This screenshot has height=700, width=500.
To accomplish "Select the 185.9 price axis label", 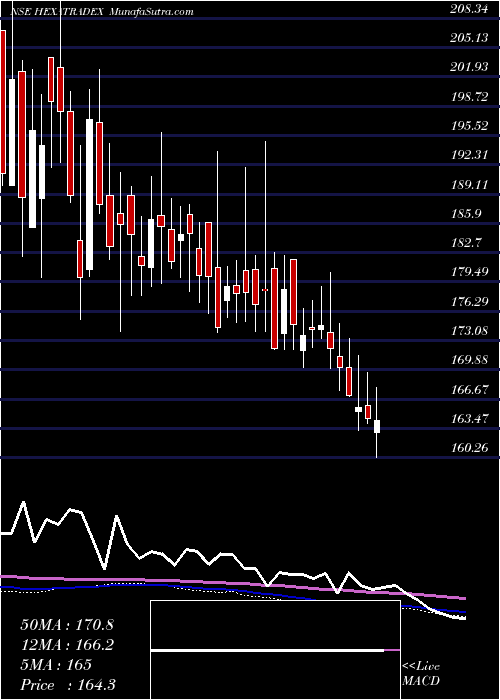I will point(467,214).
